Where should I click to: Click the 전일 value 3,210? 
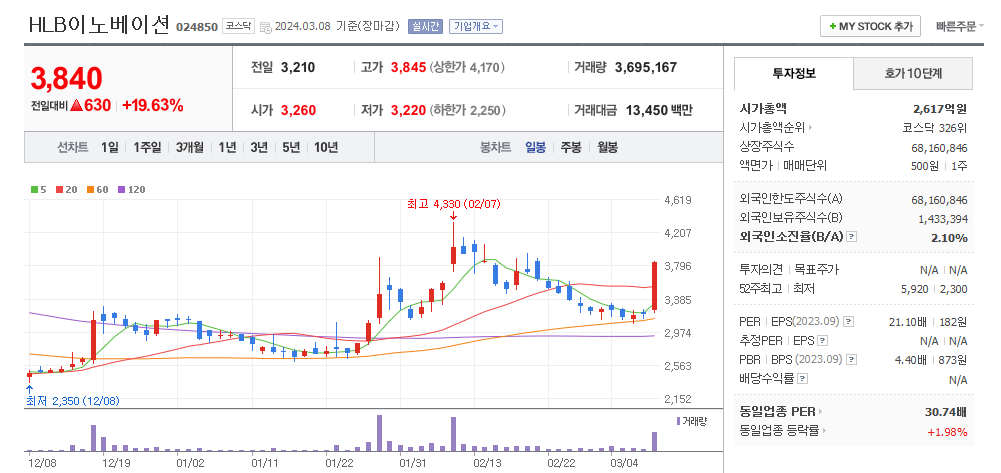[x=298, y=67]
